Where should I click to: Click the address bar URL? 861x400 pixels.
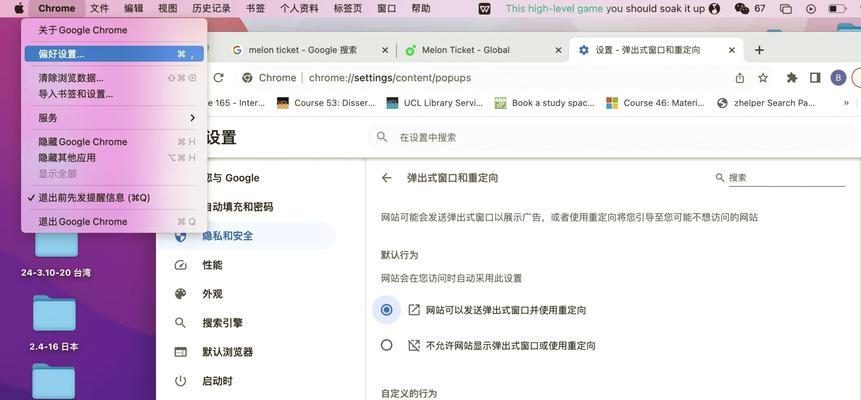[x=390, y=78]
